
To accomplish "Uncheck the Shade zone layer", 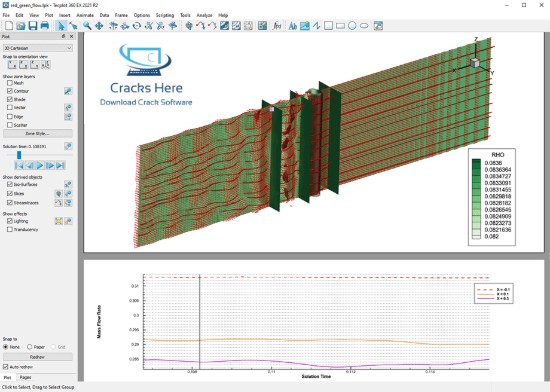I will 9,100.
